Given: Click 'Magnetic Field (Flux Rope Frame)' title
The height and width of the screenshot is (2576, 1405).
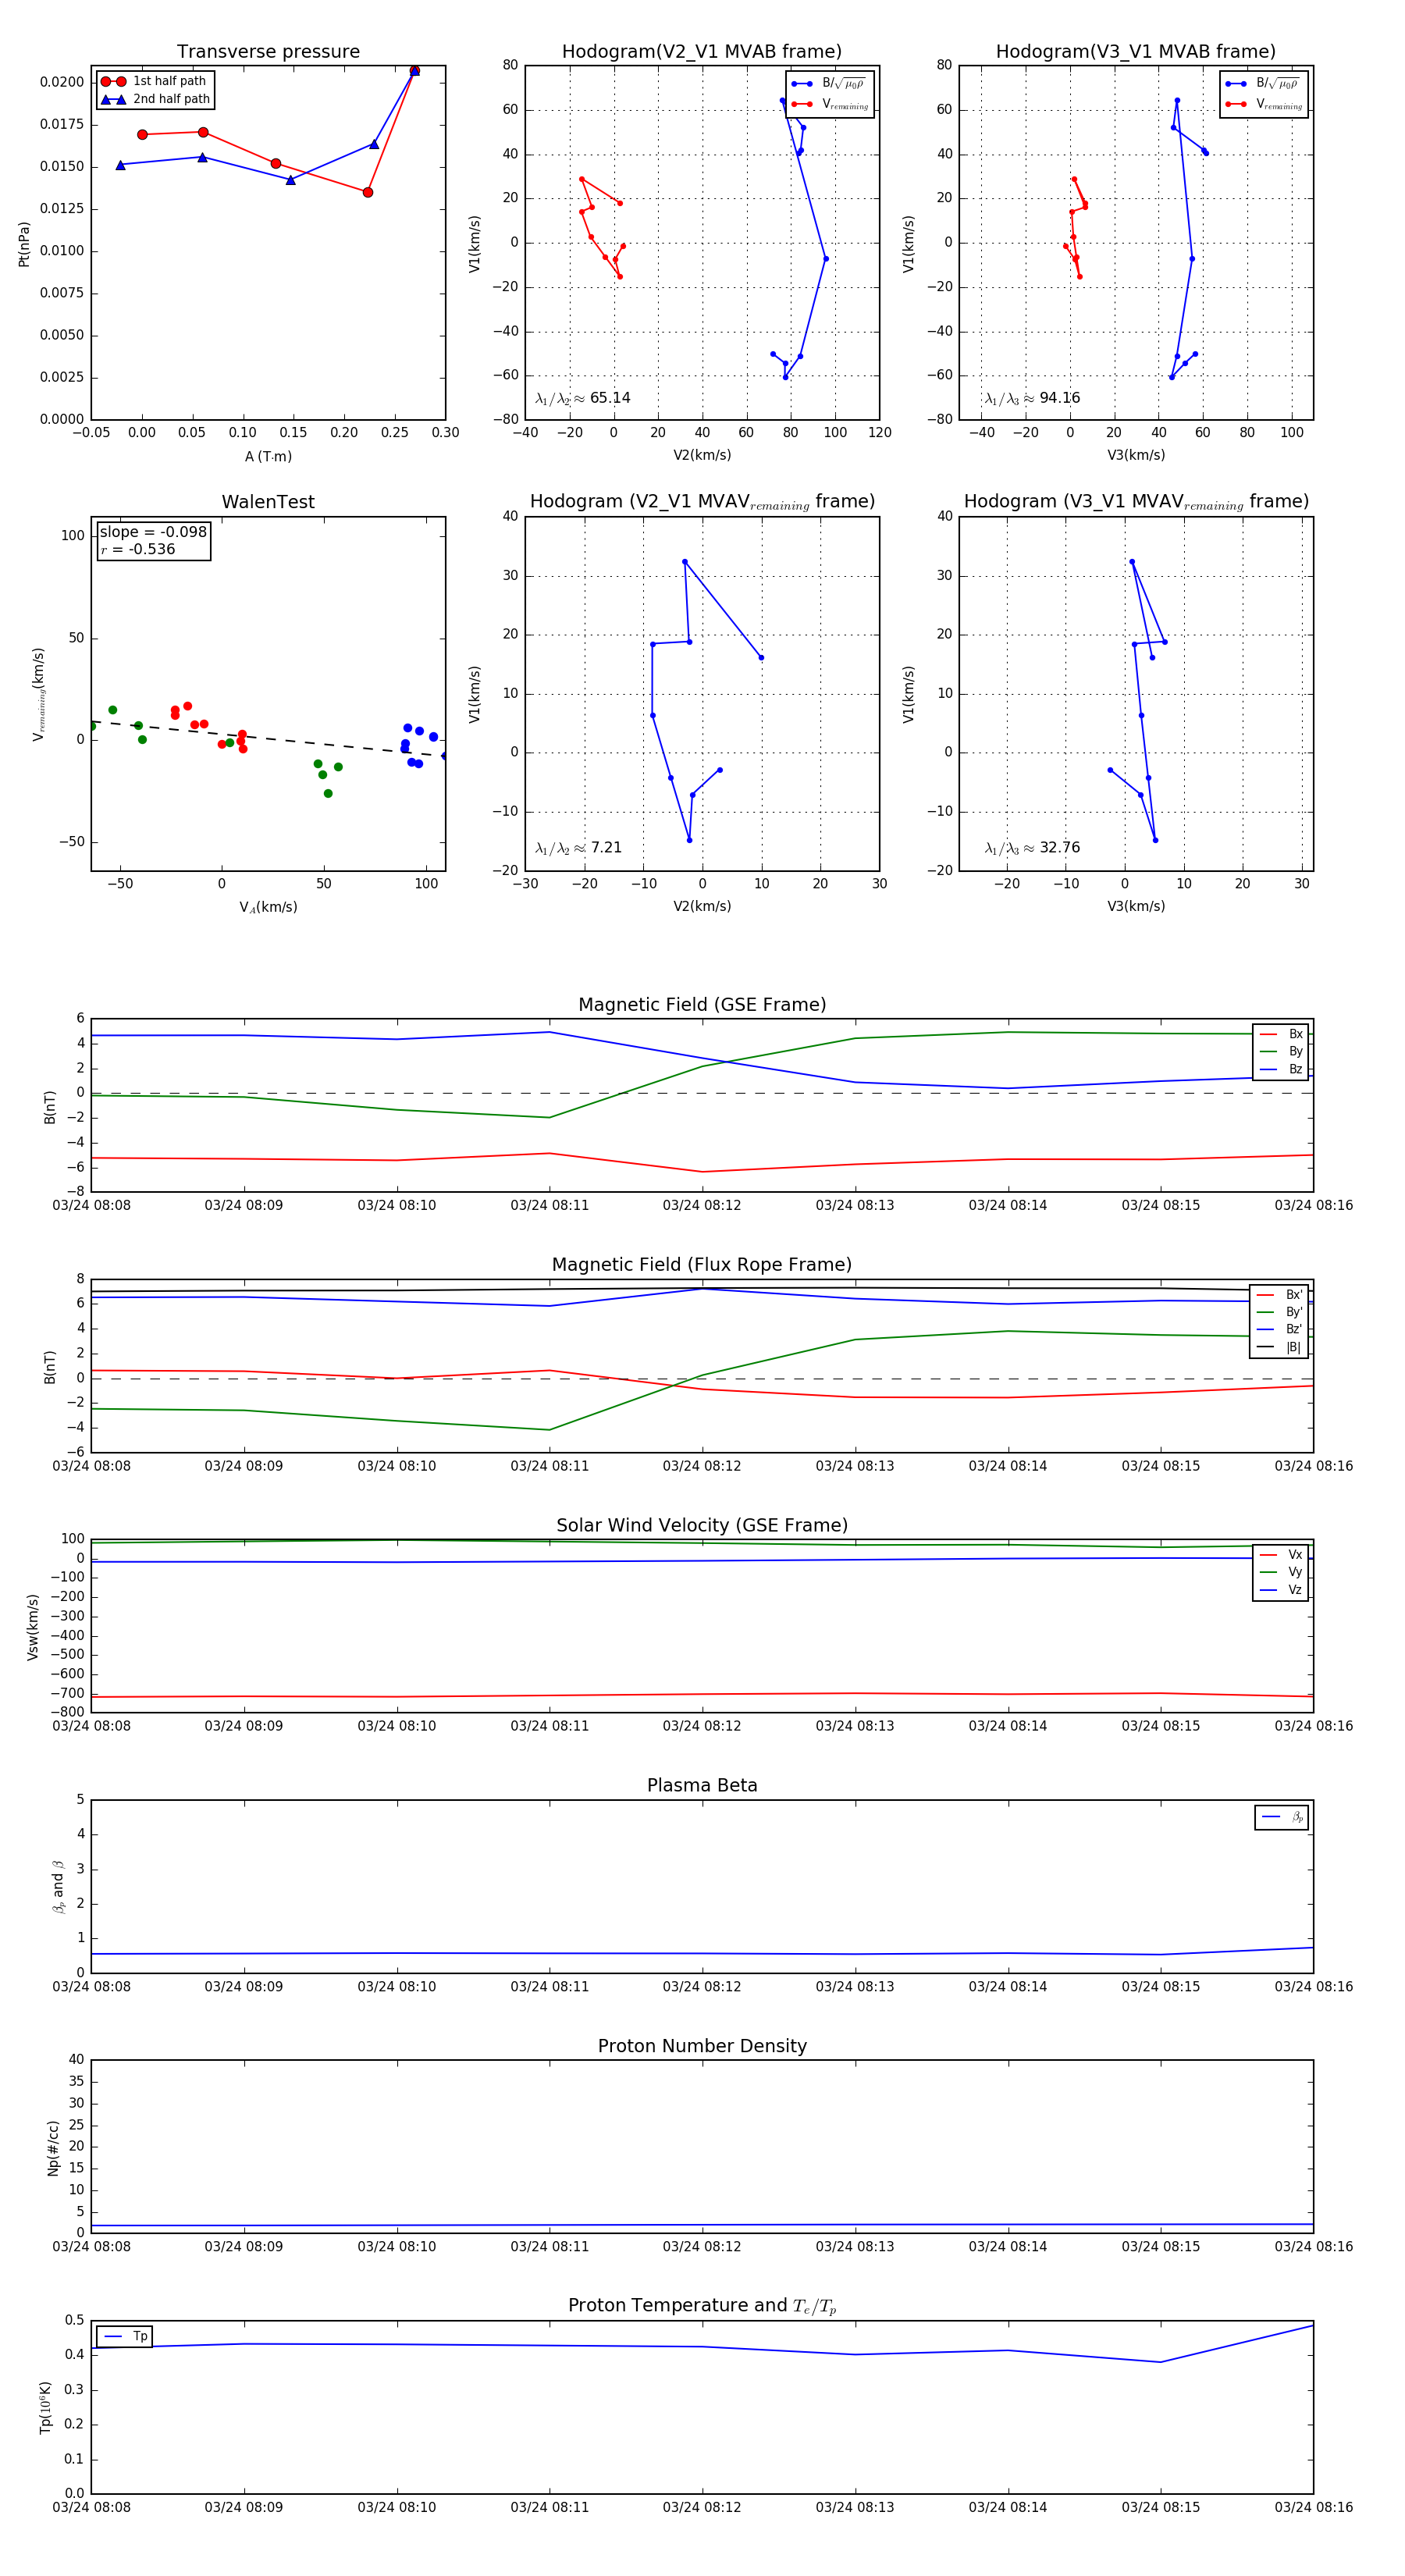Looking at the screenshot, I should coord(702,1264).
